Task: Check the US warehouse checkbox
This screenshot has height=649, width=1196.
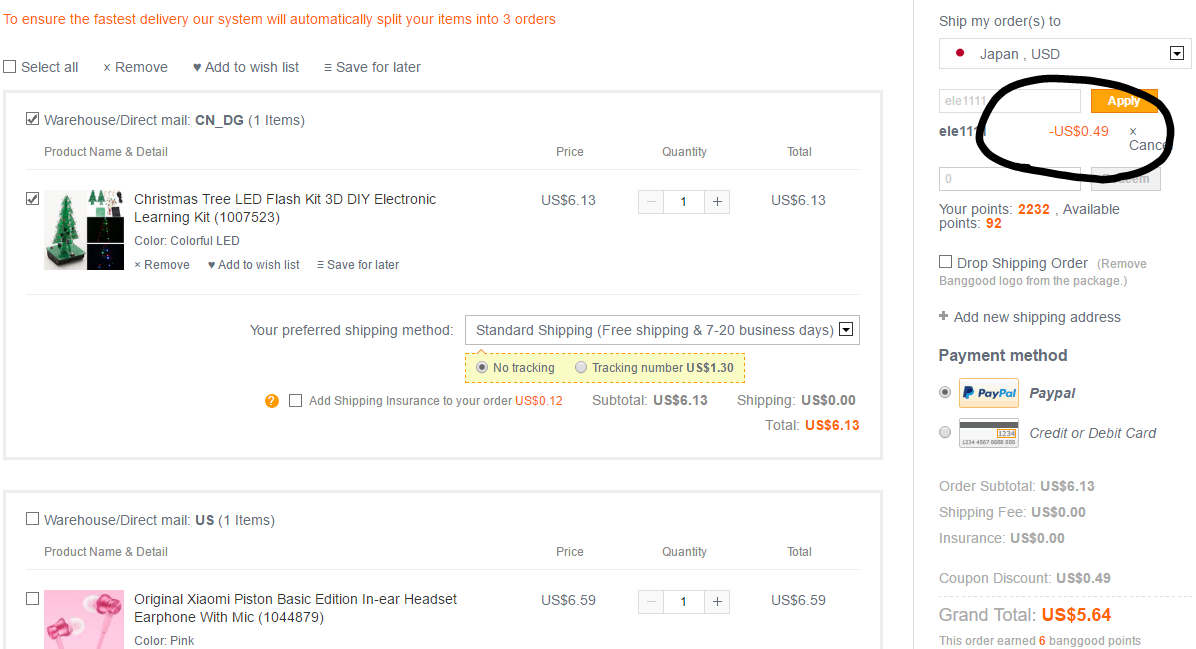Action: tap(32, 519)
